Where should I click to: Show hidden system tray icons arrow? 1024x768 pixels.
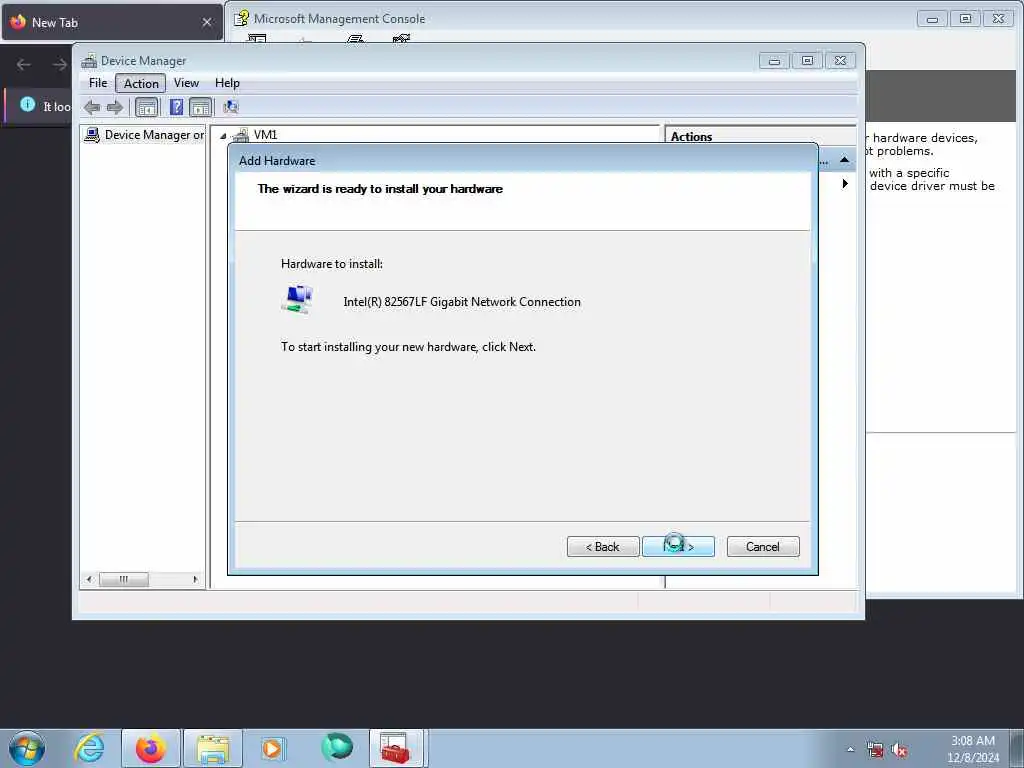pyautogui.click(x=850, y=750)
